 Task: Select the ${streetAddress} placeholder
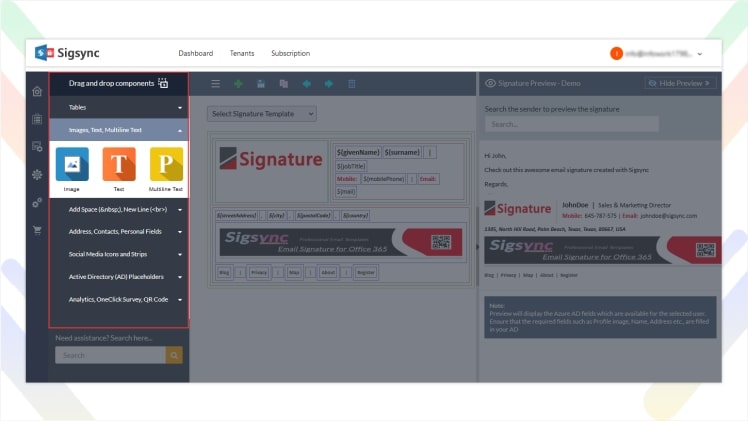(237, 216)
